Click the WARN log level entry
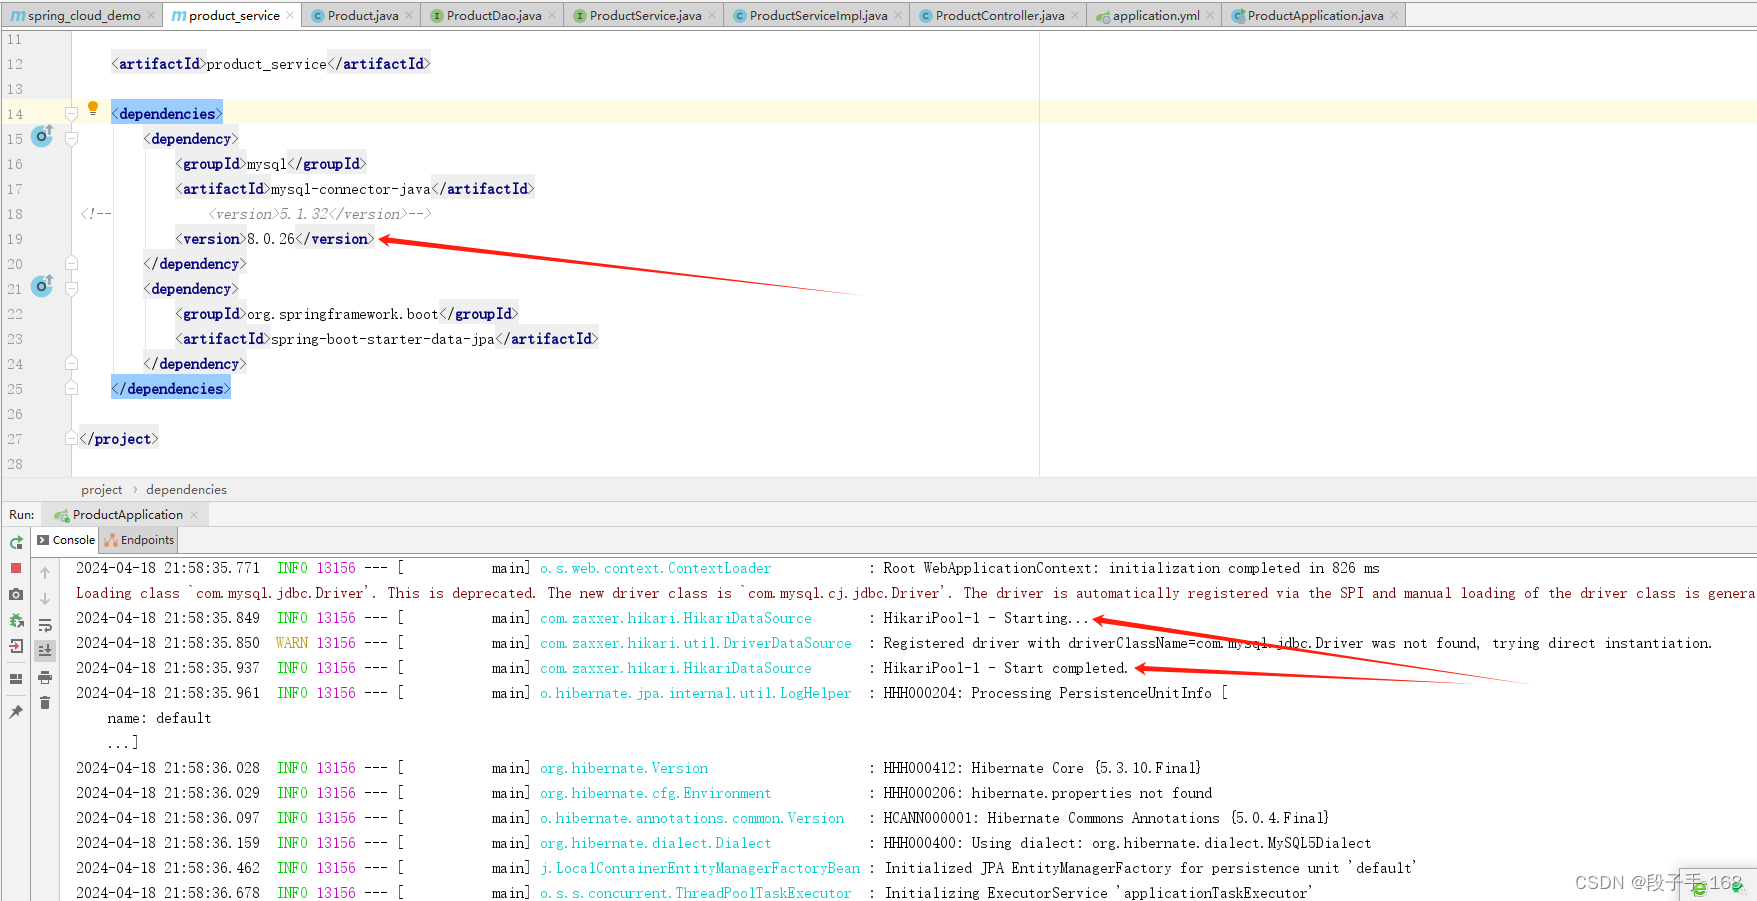The width and height of the screenshot is (1757, 901). click(x=292, y=643)
